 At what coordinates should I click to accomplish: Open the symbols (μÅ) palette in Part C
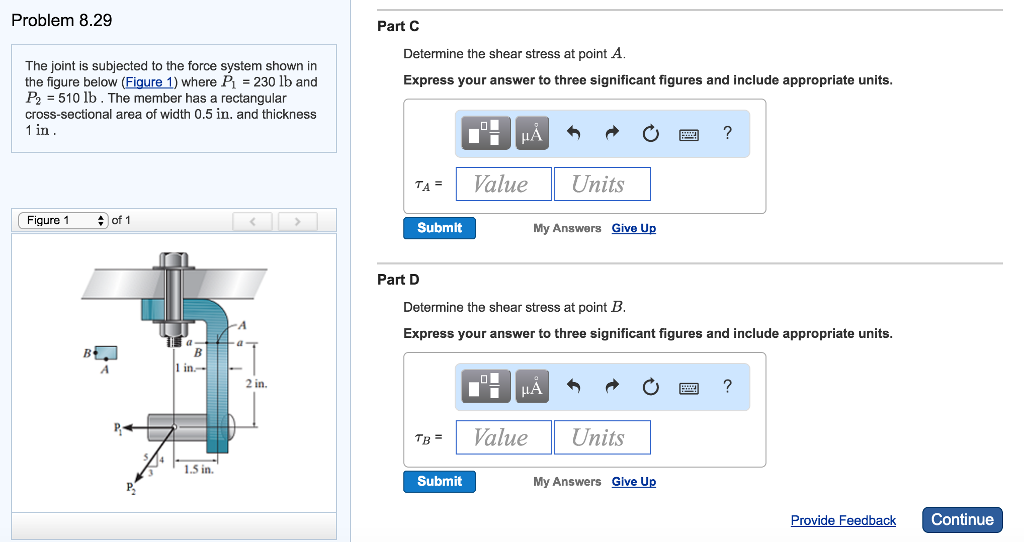533,134
